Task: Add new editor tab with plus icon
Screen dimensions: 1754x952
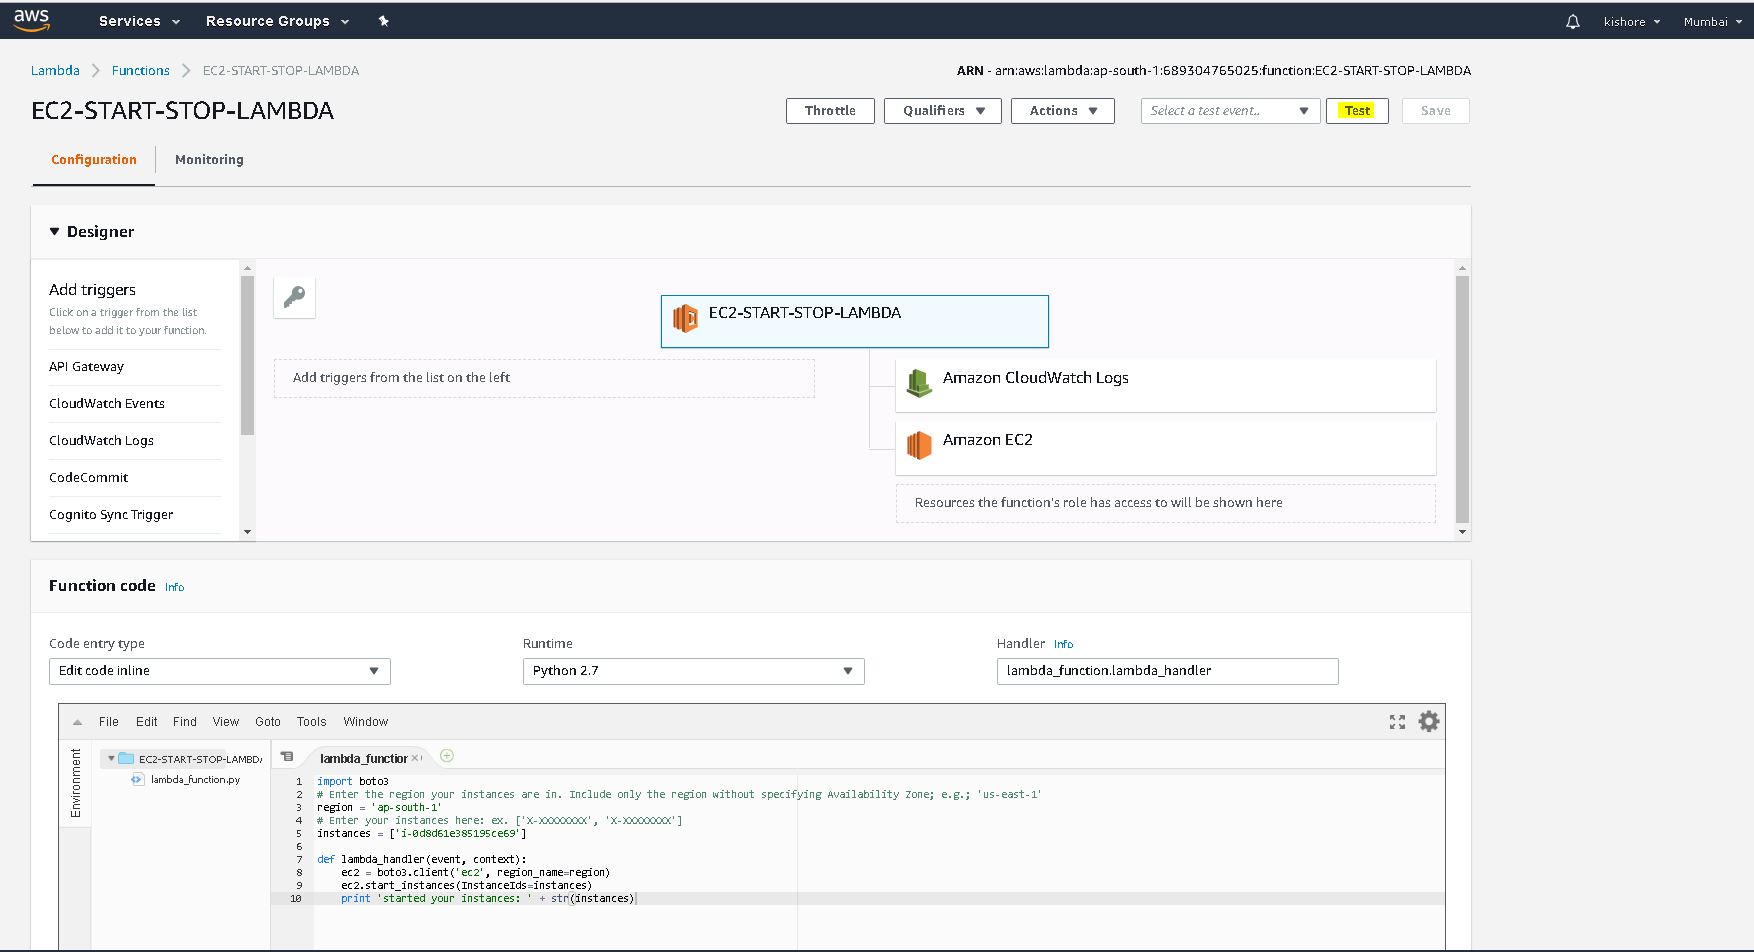Action: coord(447,756)
